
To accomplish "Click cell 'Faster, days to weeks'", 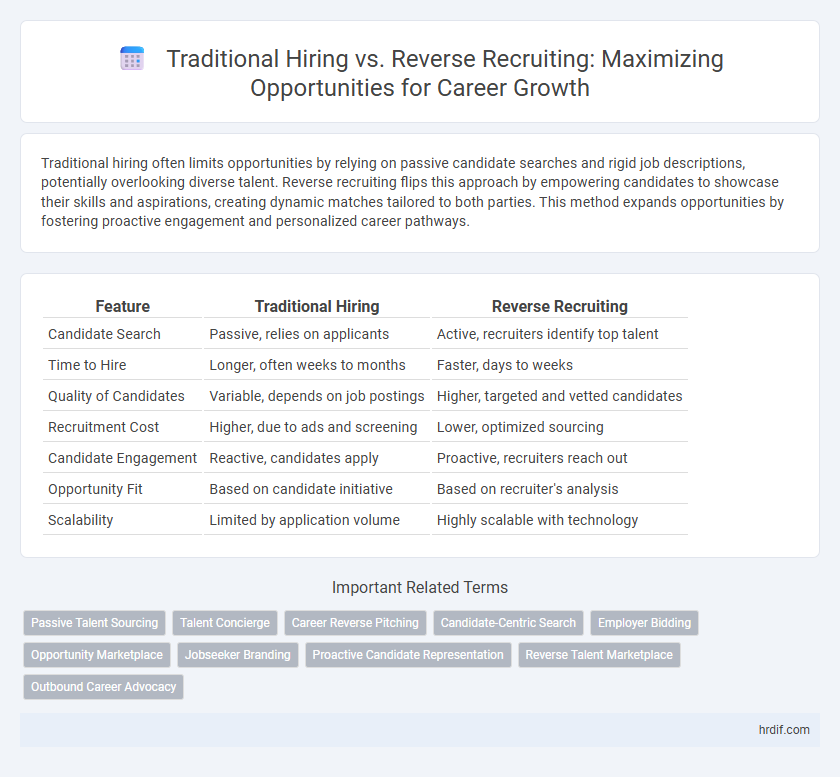I will [560, 365].
